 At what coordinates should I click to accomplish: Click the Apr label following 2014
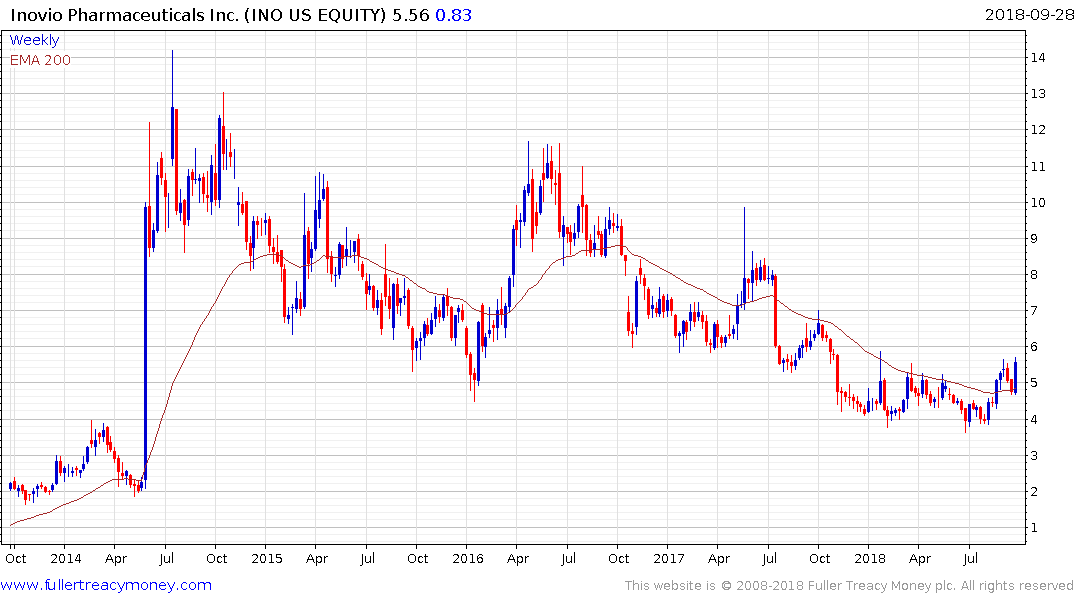pos(116,559)
